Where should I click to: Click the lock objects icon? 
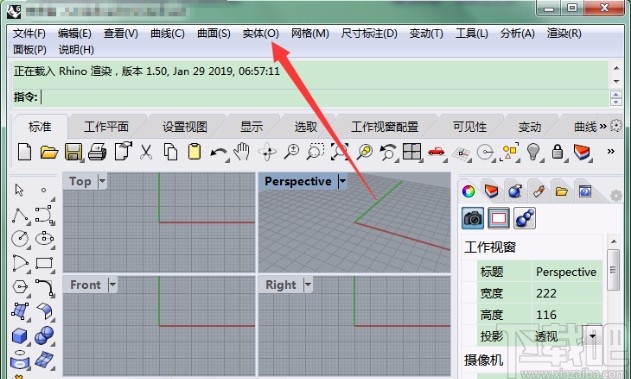tap(557, 152)
